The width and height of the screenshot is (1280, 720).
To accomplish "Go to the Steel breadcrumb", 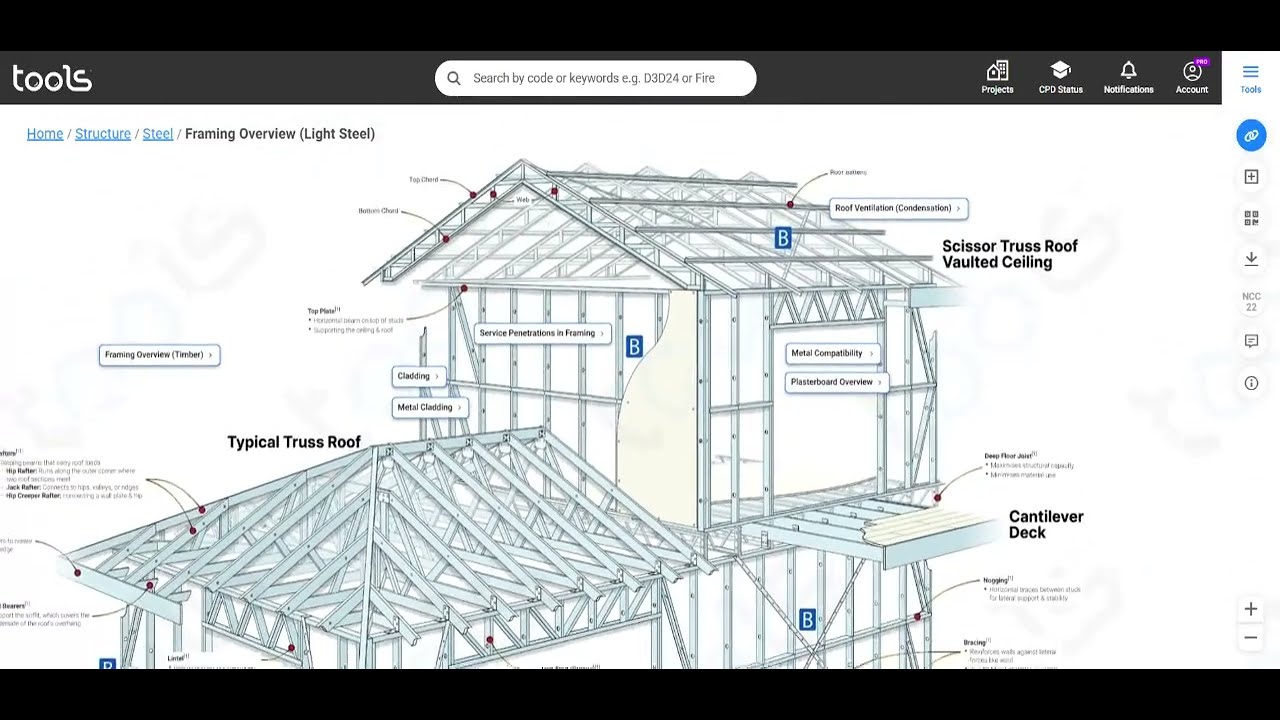I will pyautogui.click(x=158, y=134).
